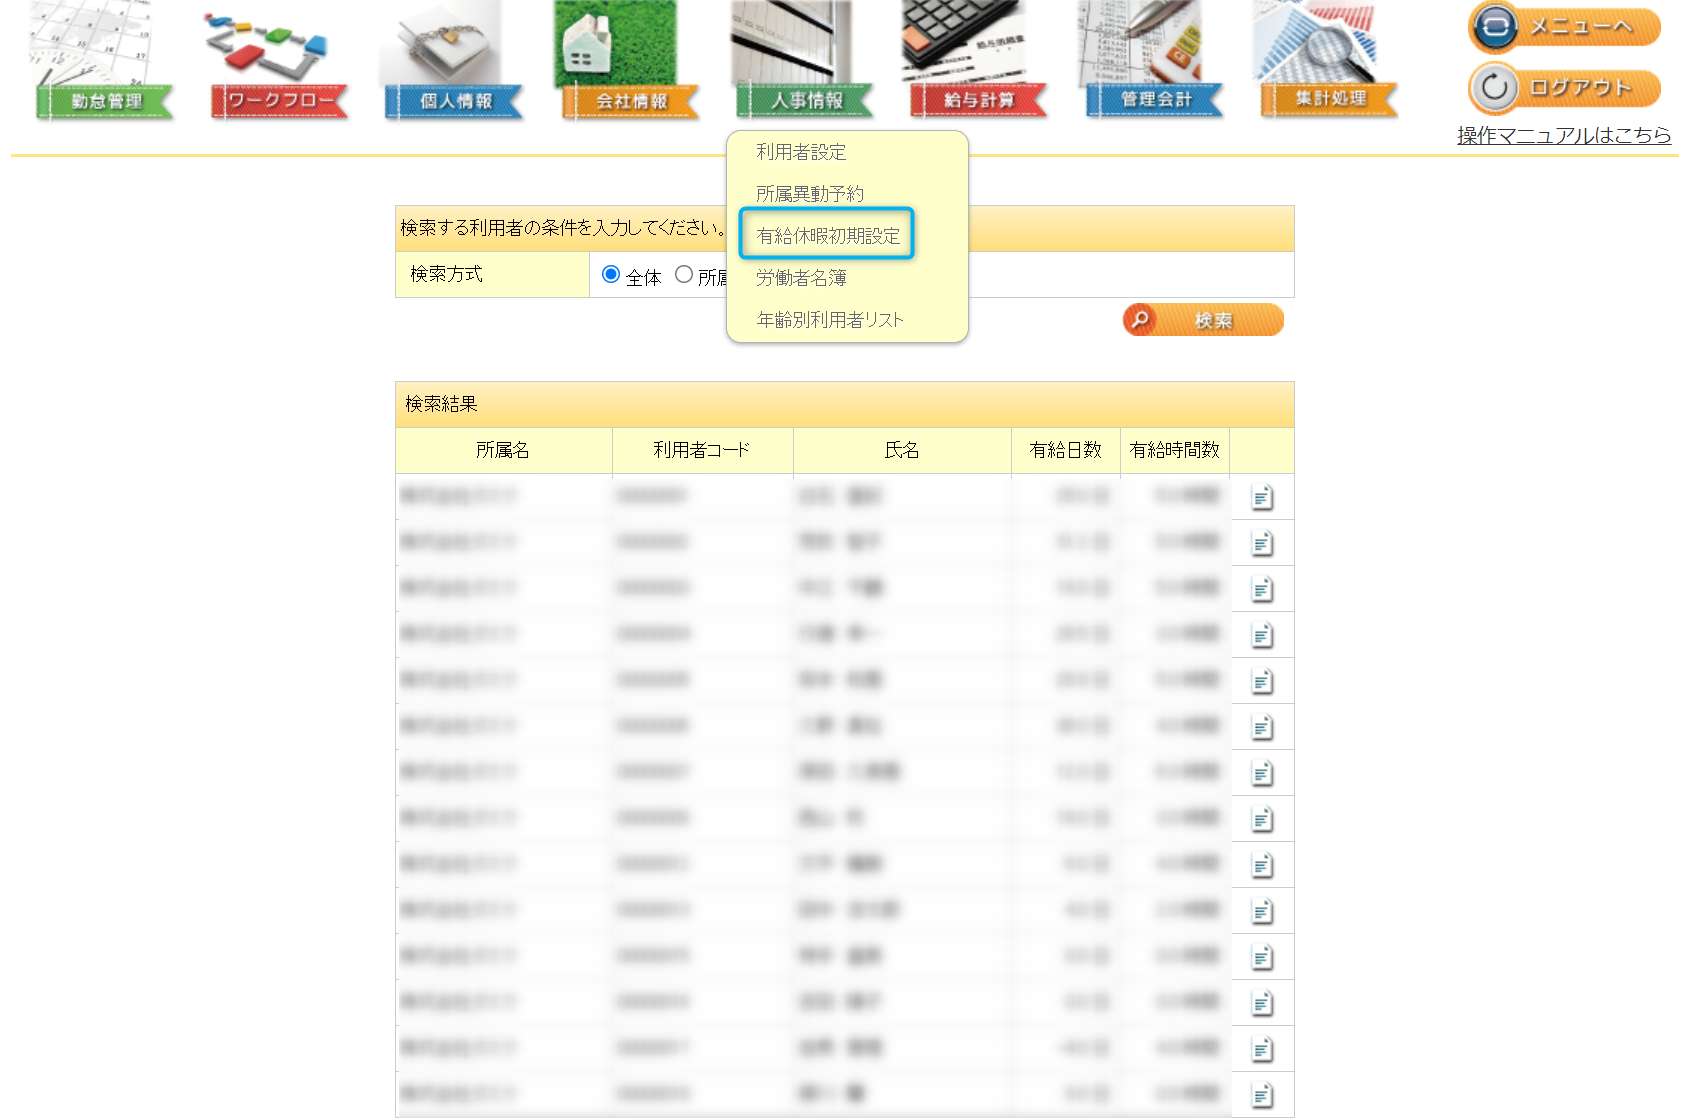Viewport: 1693px width, 1119px height.
Task: Open detail document icon in first result row
Action: tap(1262, 497)
